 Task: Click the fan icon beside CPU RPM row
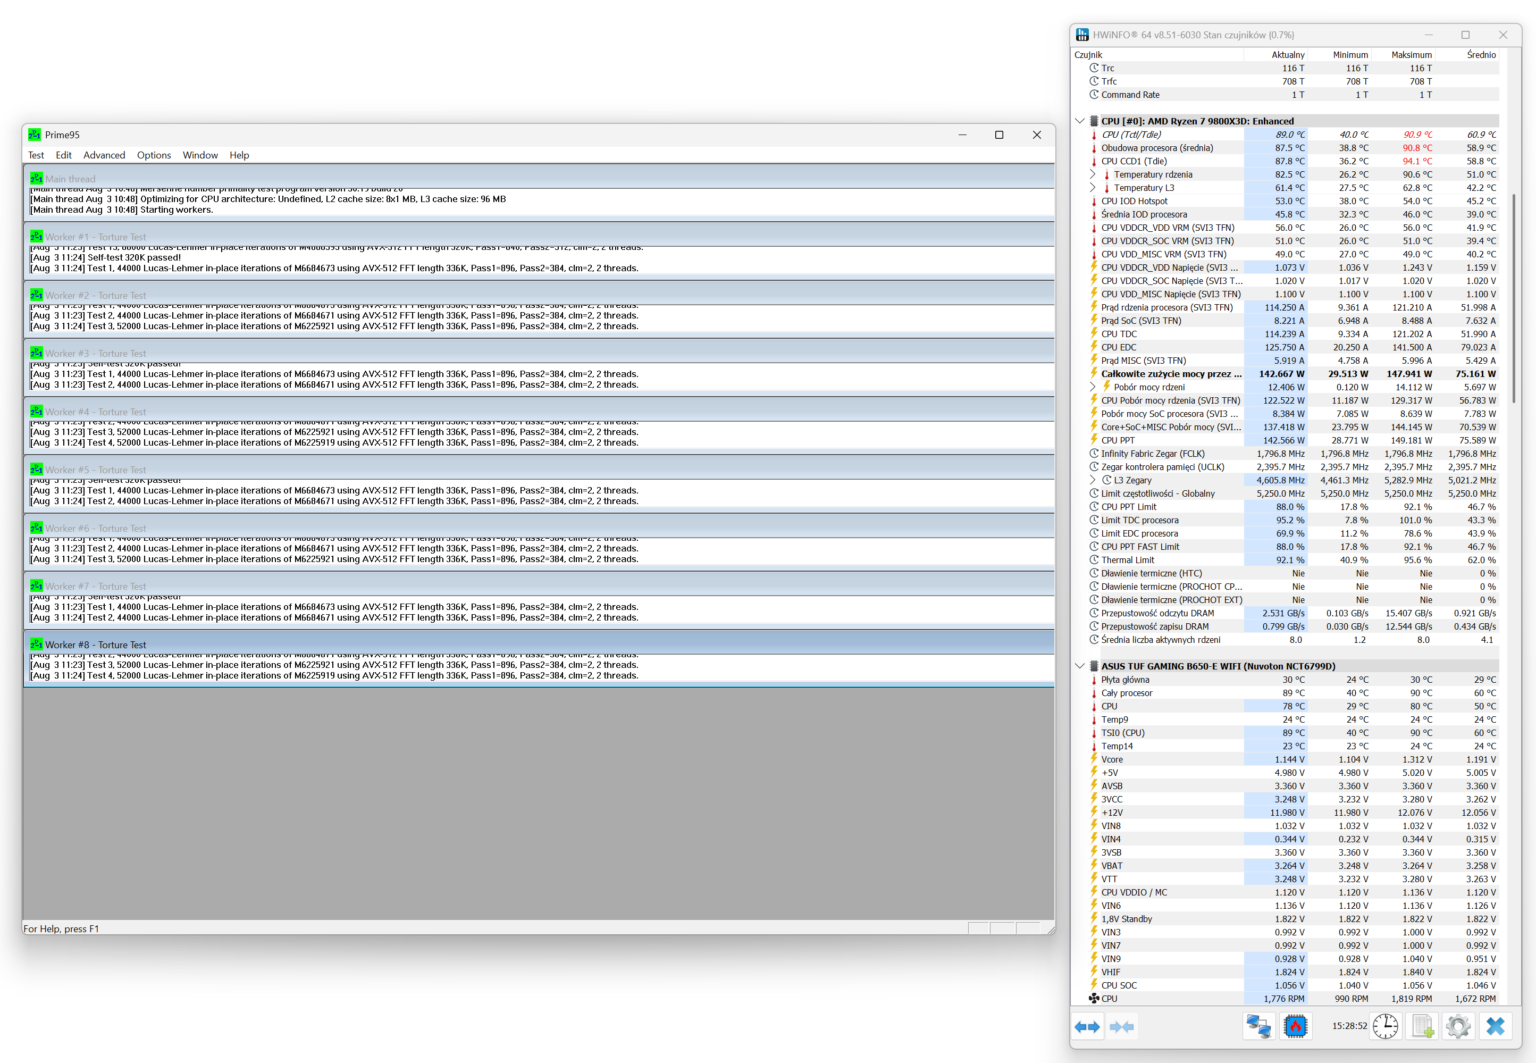1094,999
